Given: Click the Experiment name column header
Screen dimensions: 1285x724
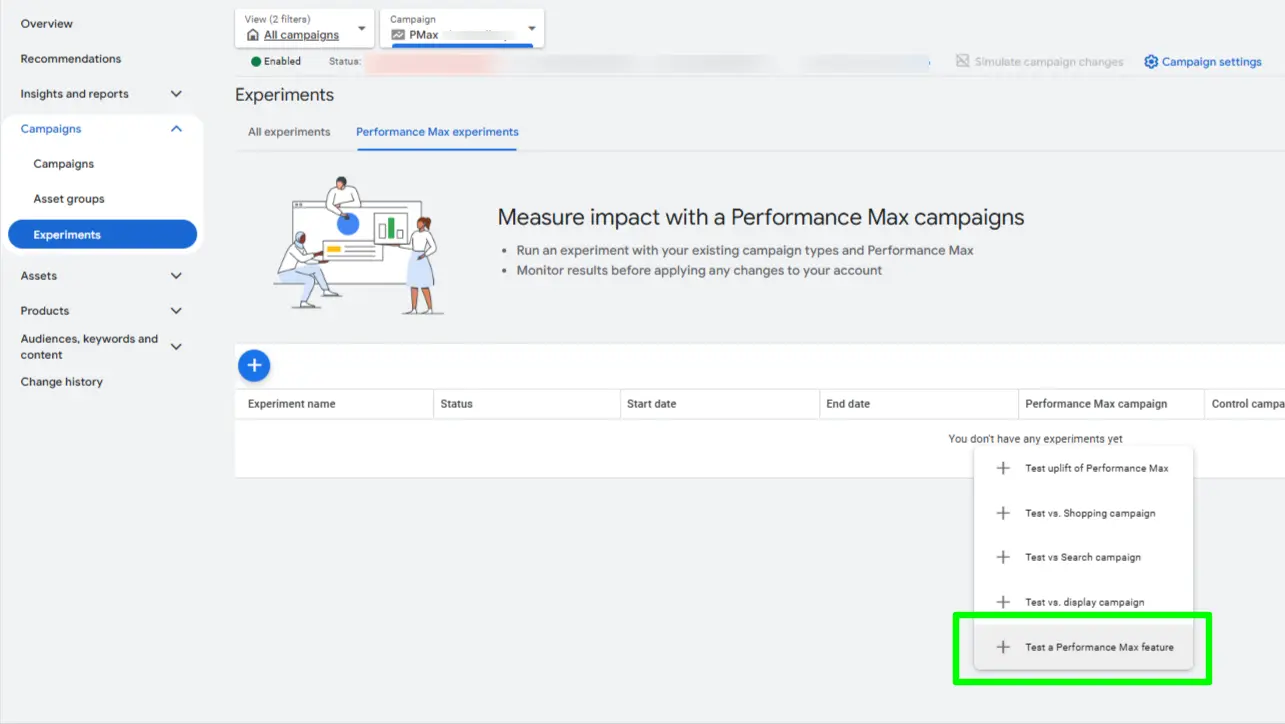Looking at the screenshot, I should [292, 404].
